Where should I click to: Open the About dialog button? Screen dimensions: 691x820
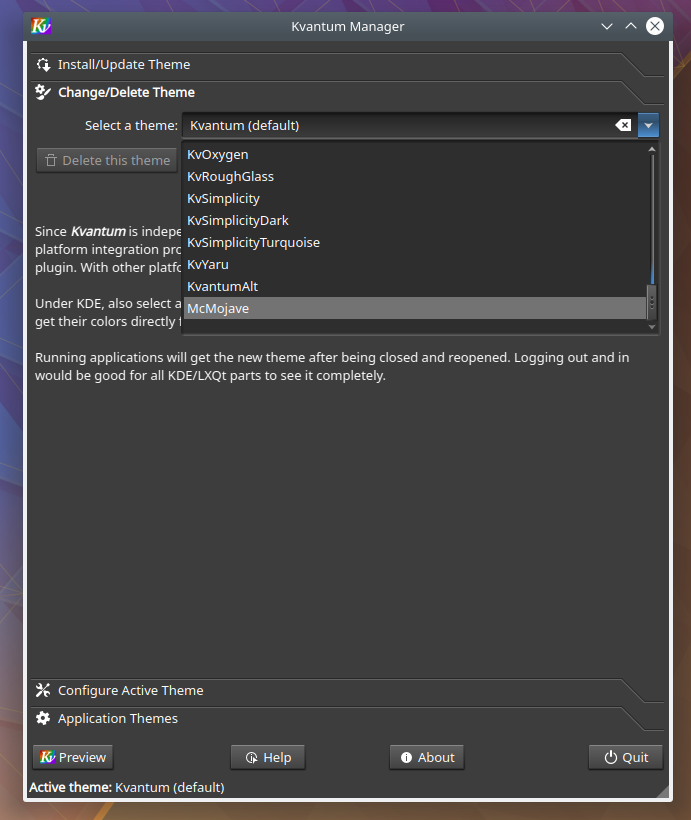click(427, 757)
